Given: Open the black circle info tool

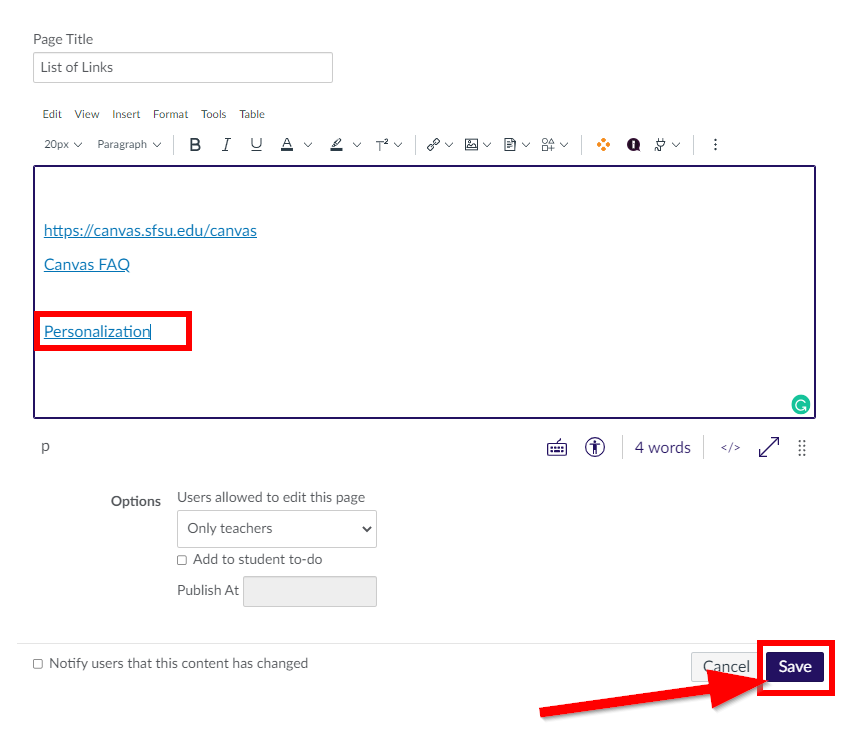Looking at the screenshot, I should coord(633,145).
